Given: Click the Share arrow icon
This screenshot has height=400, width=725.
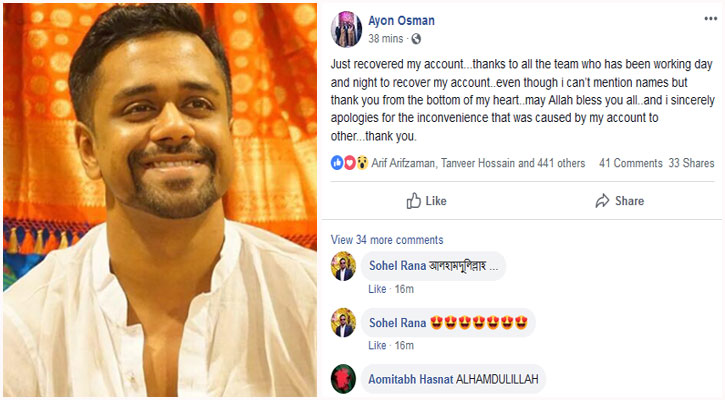Looking at the screenshot, I should tap(602, 201).
